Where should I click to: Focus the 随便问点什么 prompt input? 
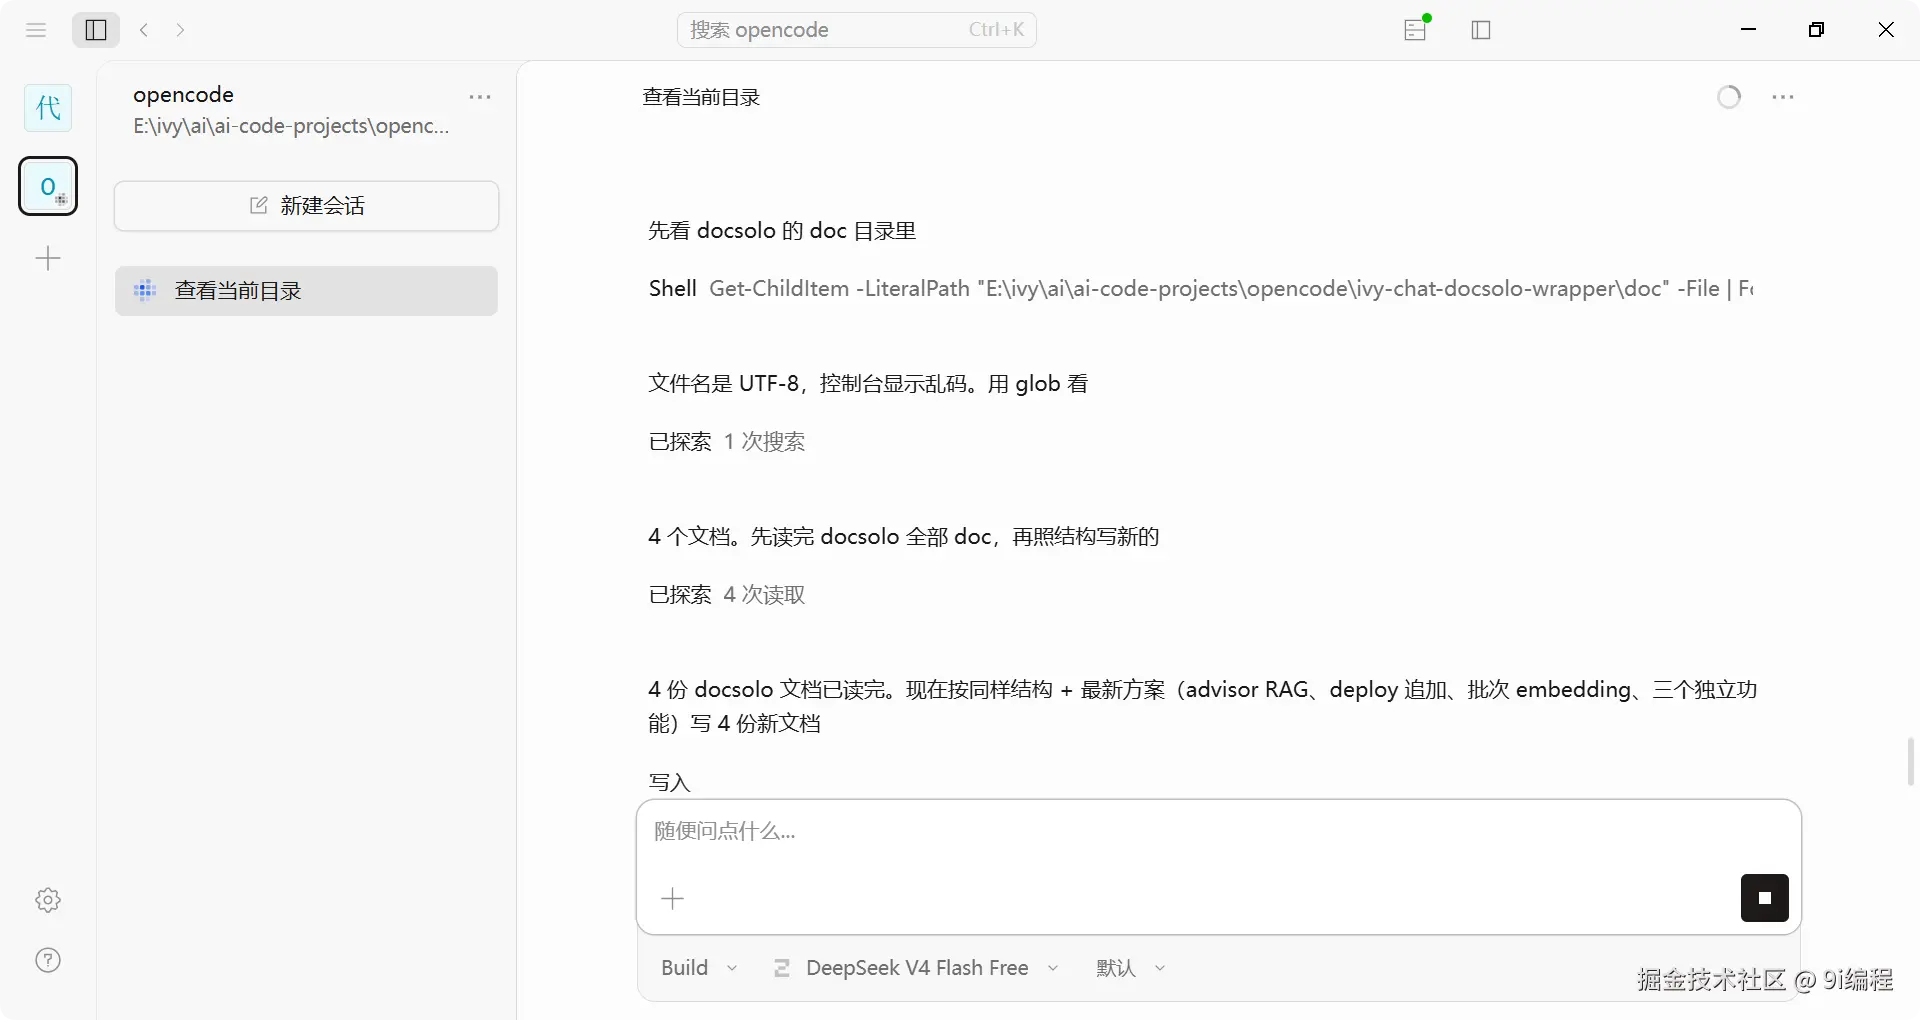(x=1218, y=832)
